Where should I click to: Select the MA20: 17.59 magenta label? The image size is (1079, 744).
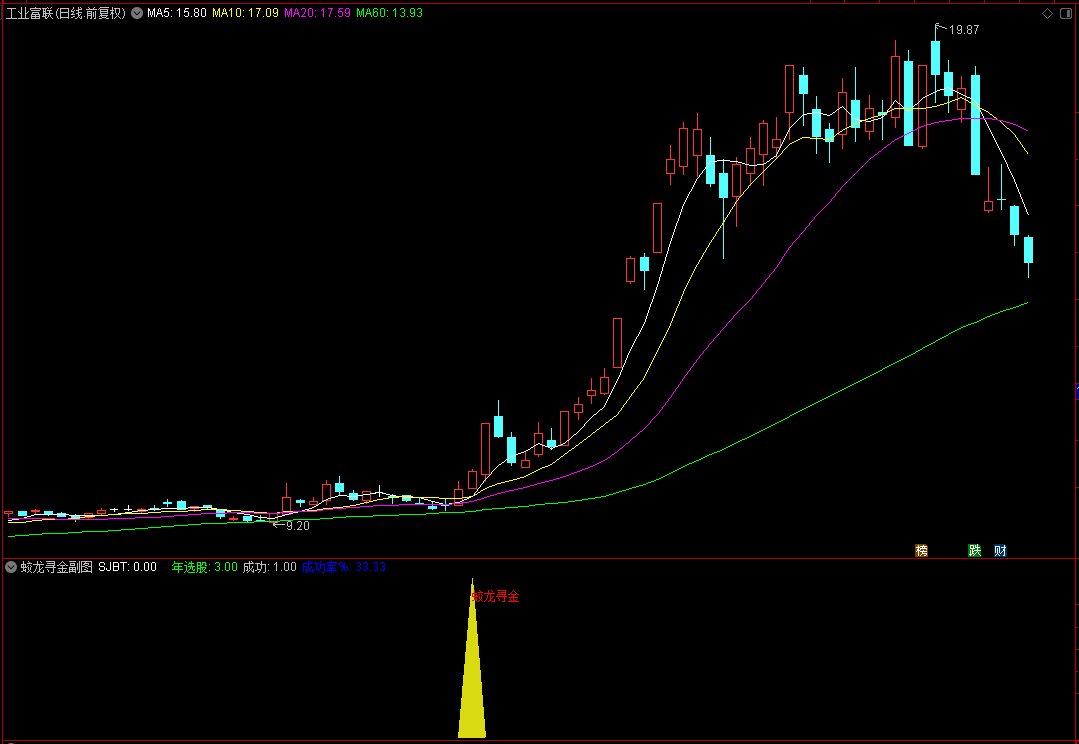pyautogui.click(x=317, y=13)
